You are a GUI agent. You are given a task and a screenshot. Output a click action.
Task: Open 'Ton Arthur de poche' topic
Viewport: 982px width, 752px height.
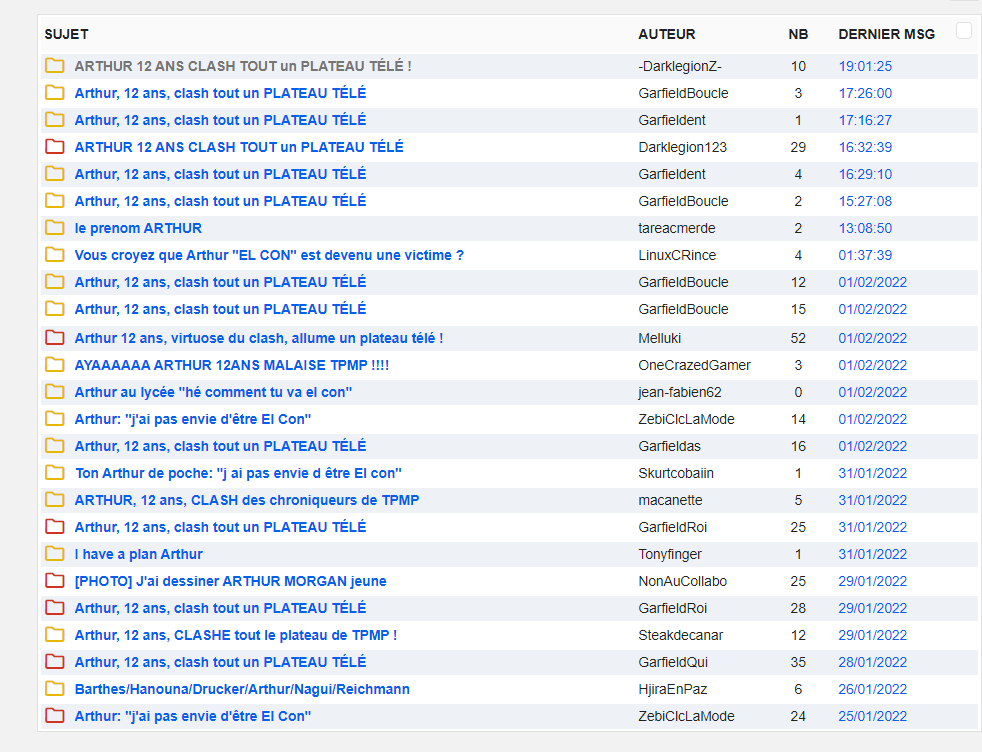tap(238, 473)
